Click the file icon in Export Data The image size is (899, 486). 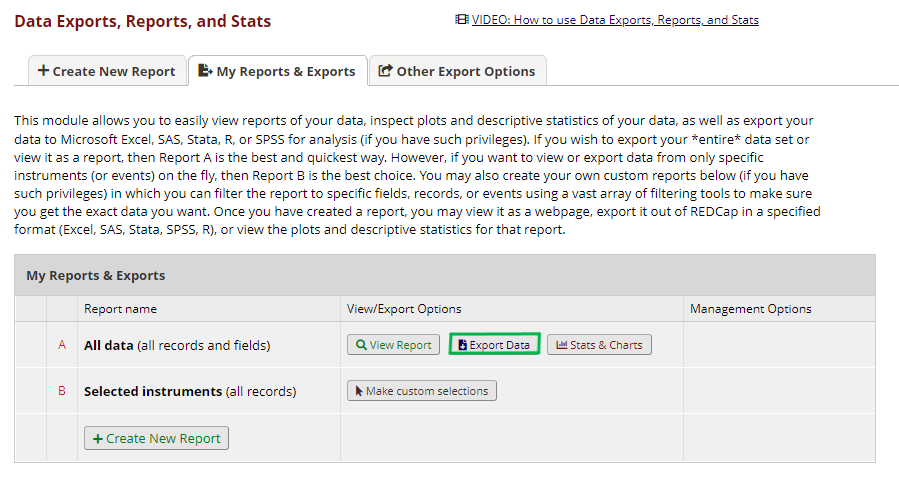click(462, 345)
